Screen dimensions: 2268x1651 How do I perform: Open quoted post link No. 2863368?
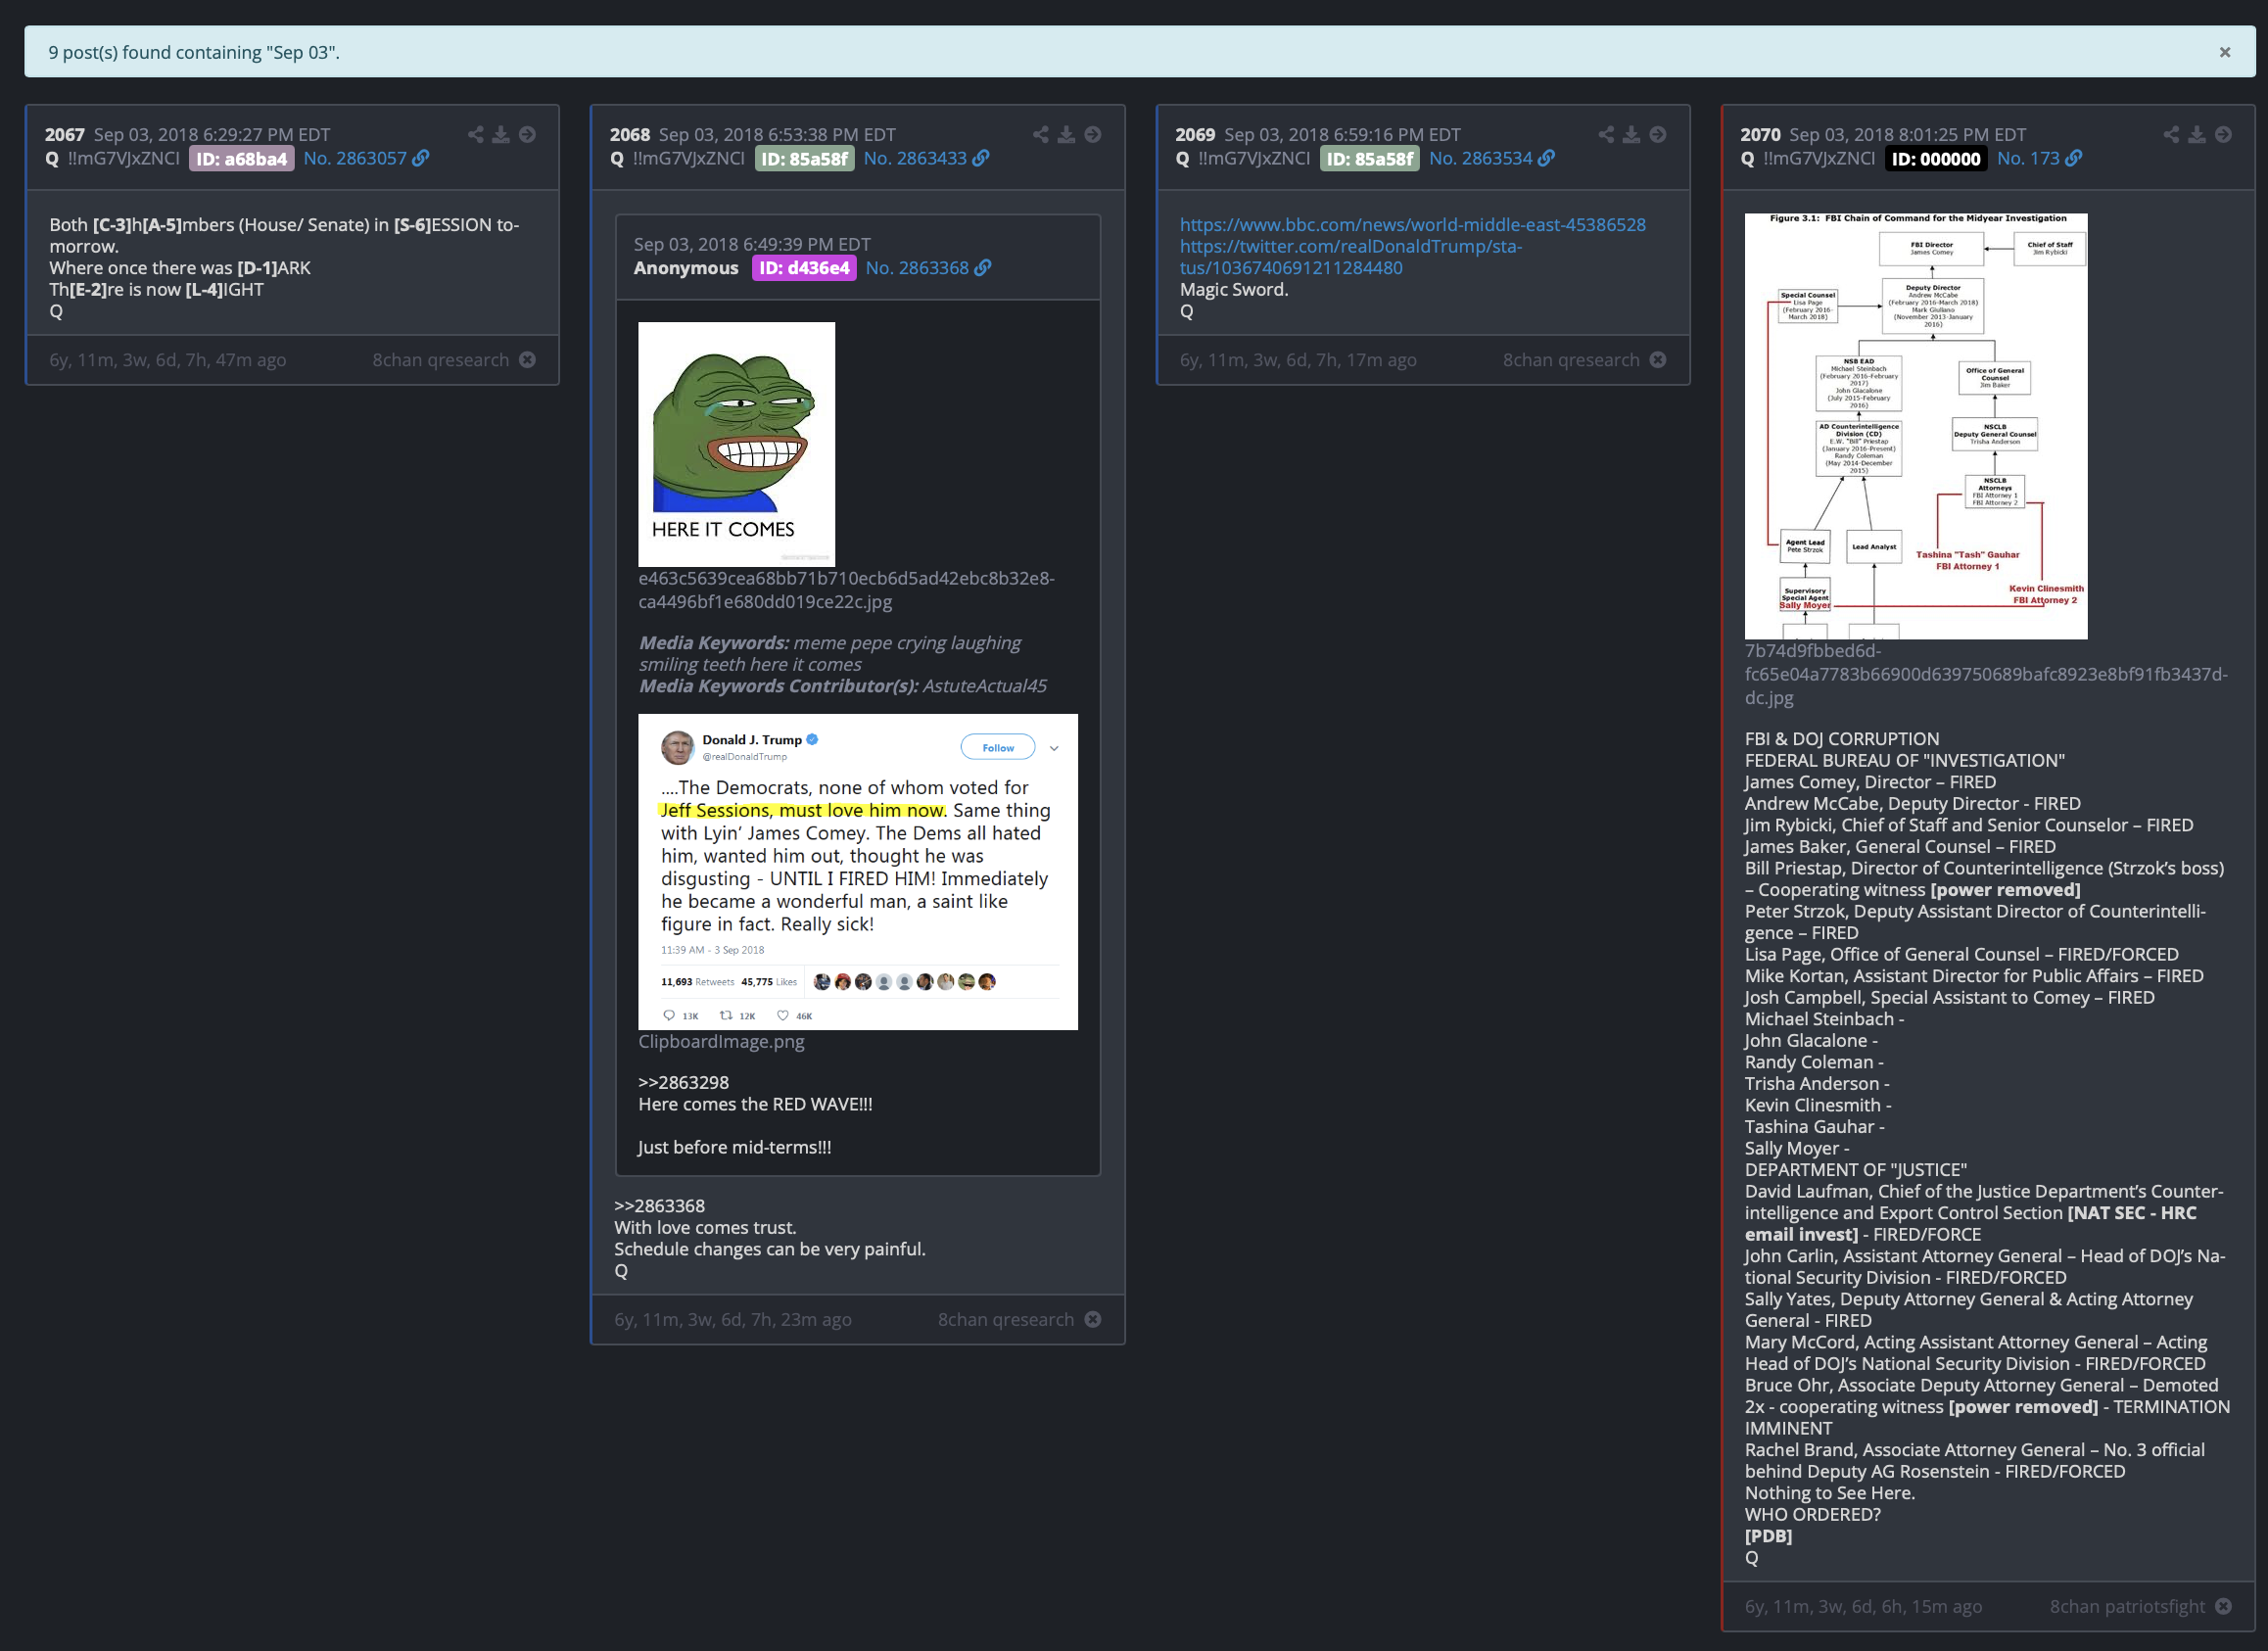pos(928,268)
